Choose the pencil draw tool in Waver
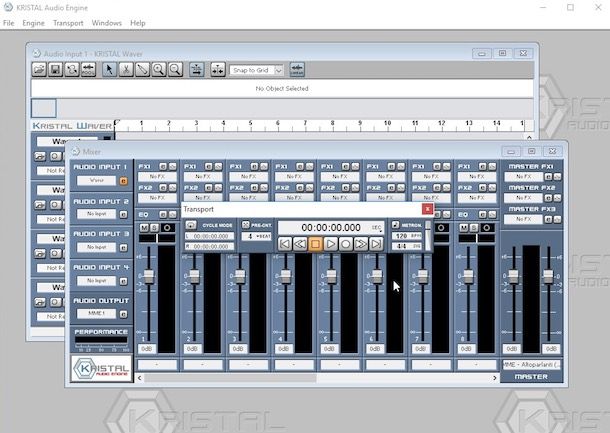Screen dimensions: 610x433 142,70
